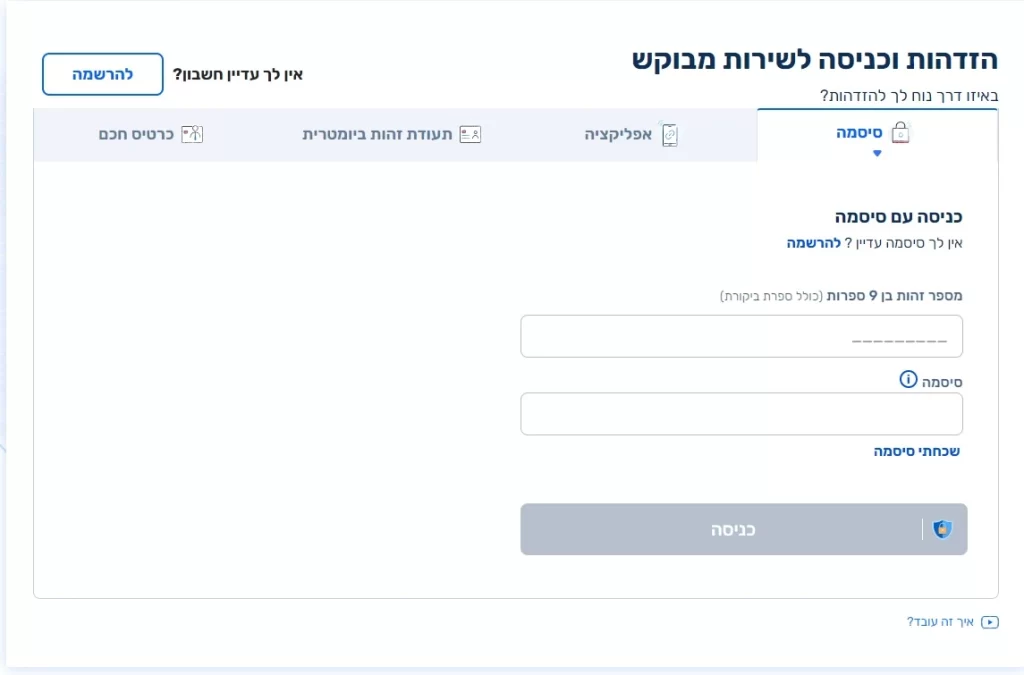Click the smart card icon beside כרטיס חכם
Viewport: 1024px width, 675px height.
click(x=192, y=135)
